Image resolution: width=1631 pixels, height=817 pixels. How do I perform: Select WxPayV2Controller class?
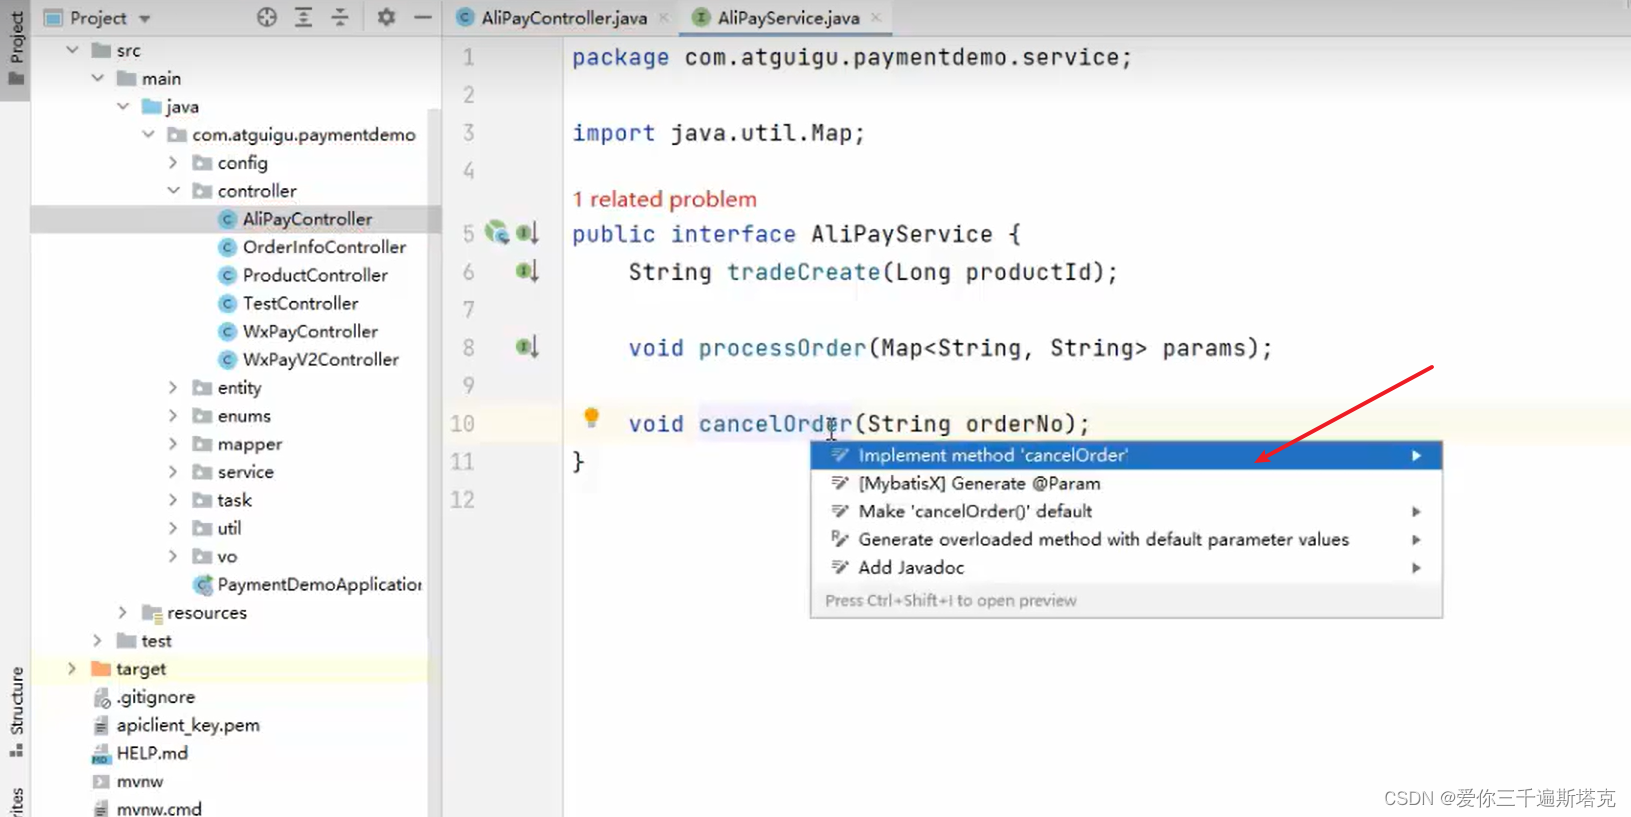[x=320, y=358]
